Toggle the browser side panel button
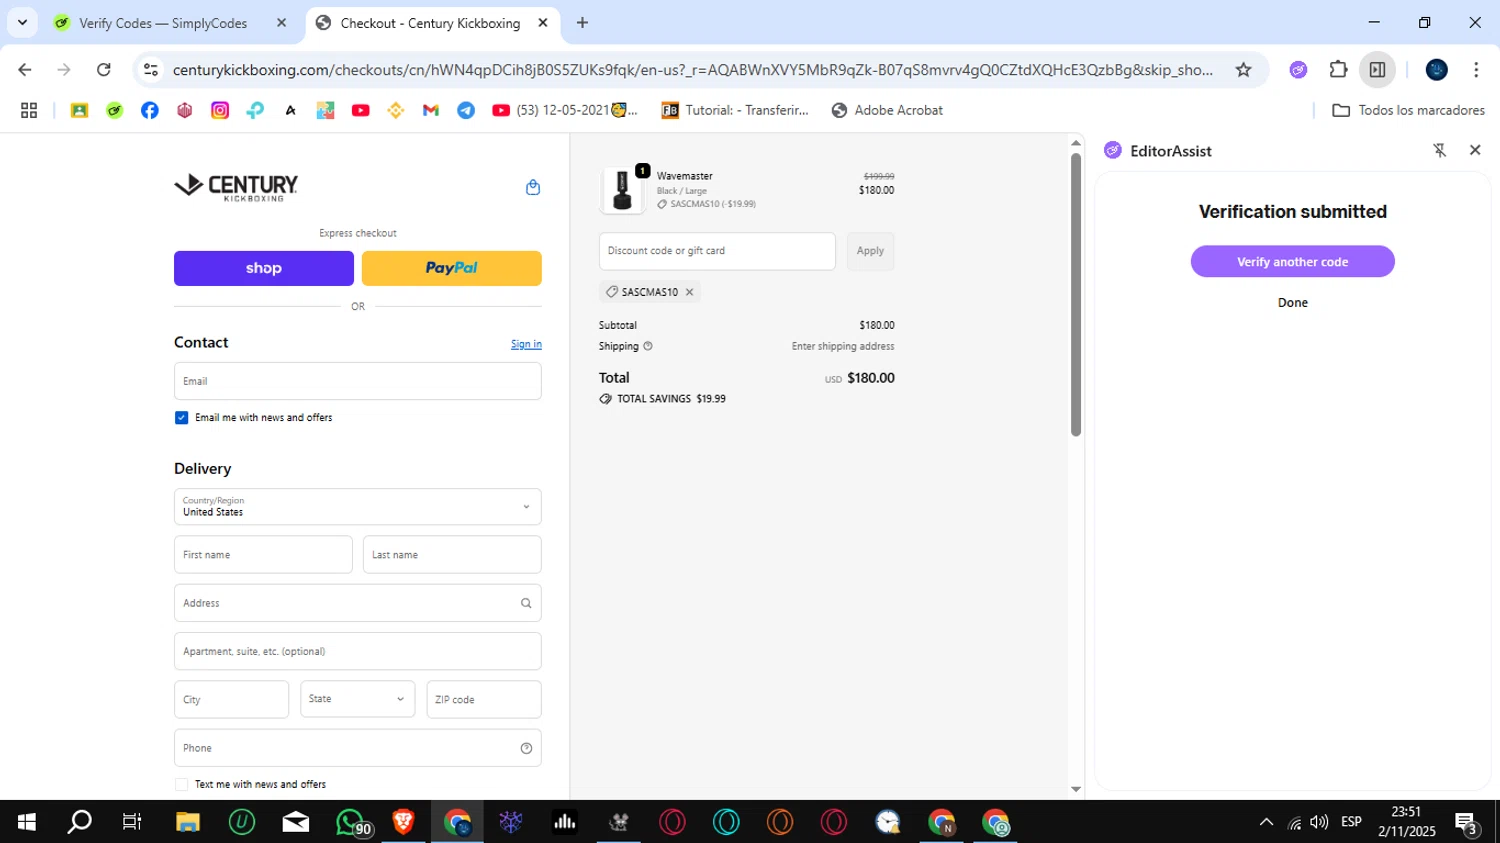The image size is (1500, 843). [1377, 70]
